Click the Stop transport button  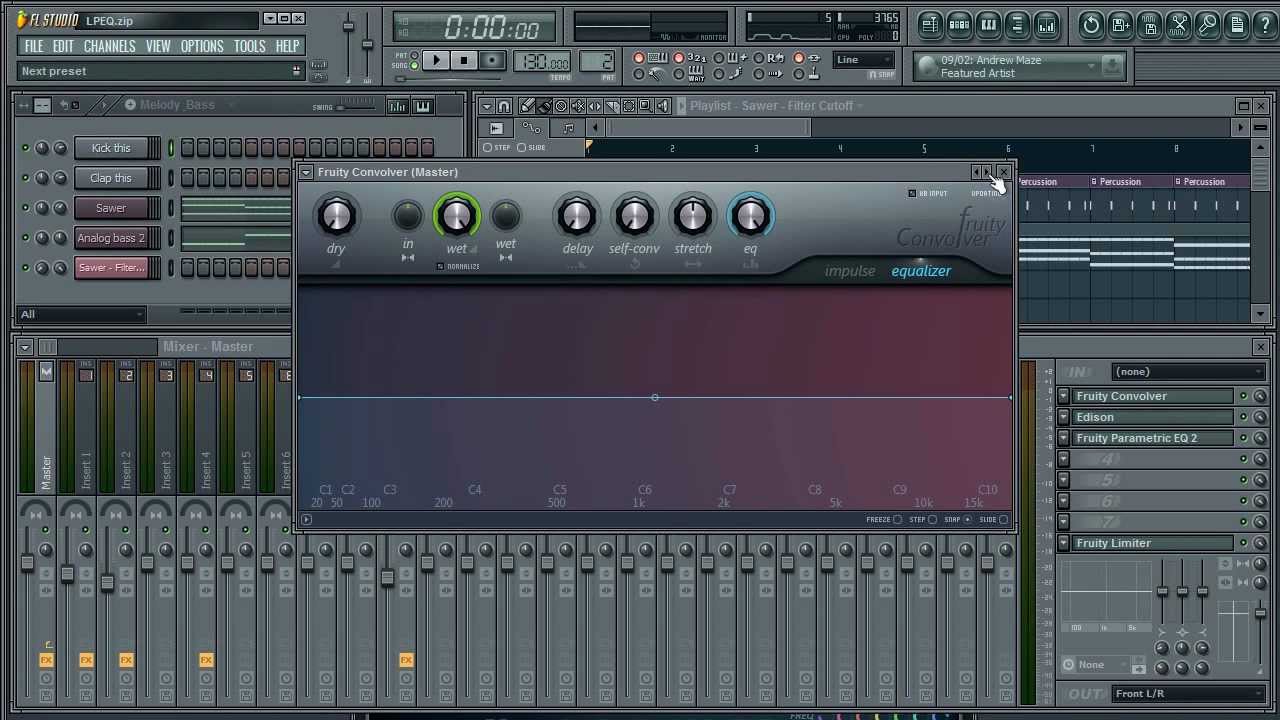pyautogui.click(x=463, y=61)
